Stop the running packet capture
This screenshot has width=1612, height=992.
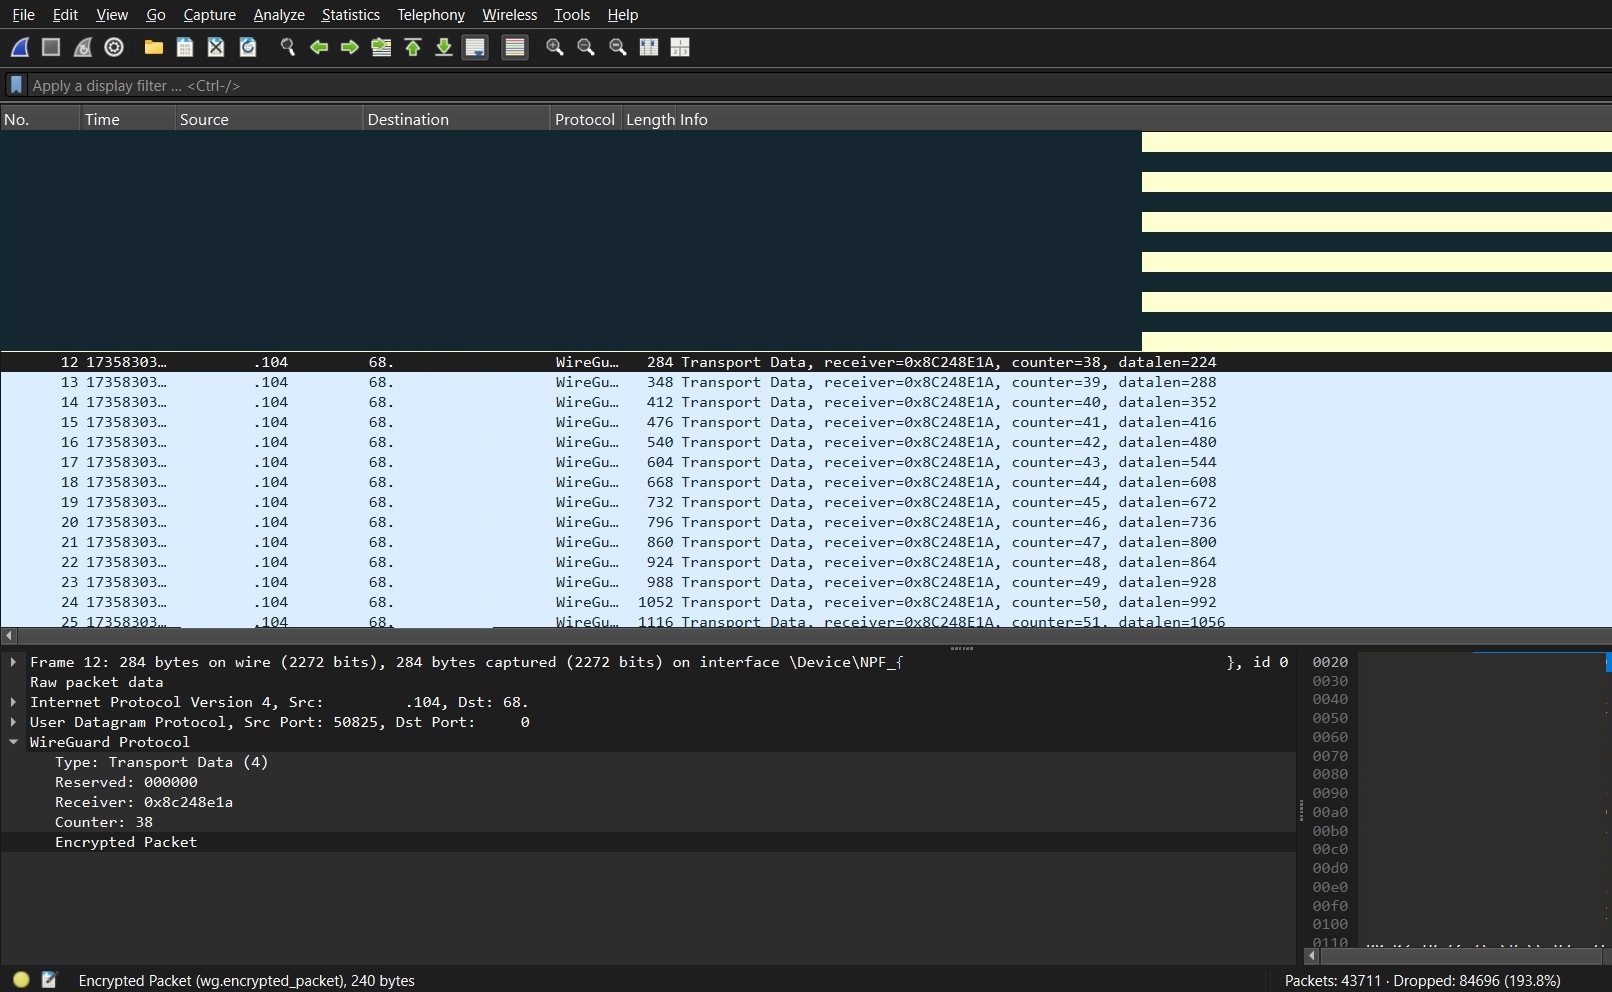point(51,47)
